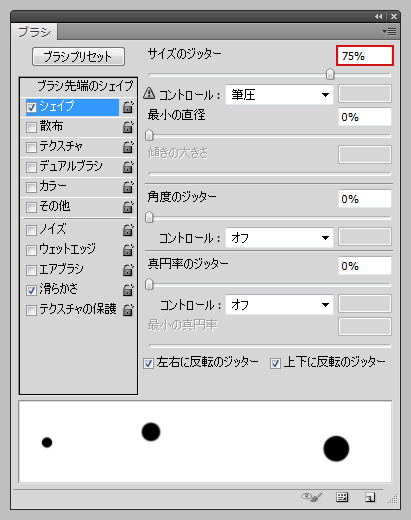The height and width of the screenshot is (520, 411).
Task: Uncheck the 滑らかさ checkbox
Action: click(31, 290)
